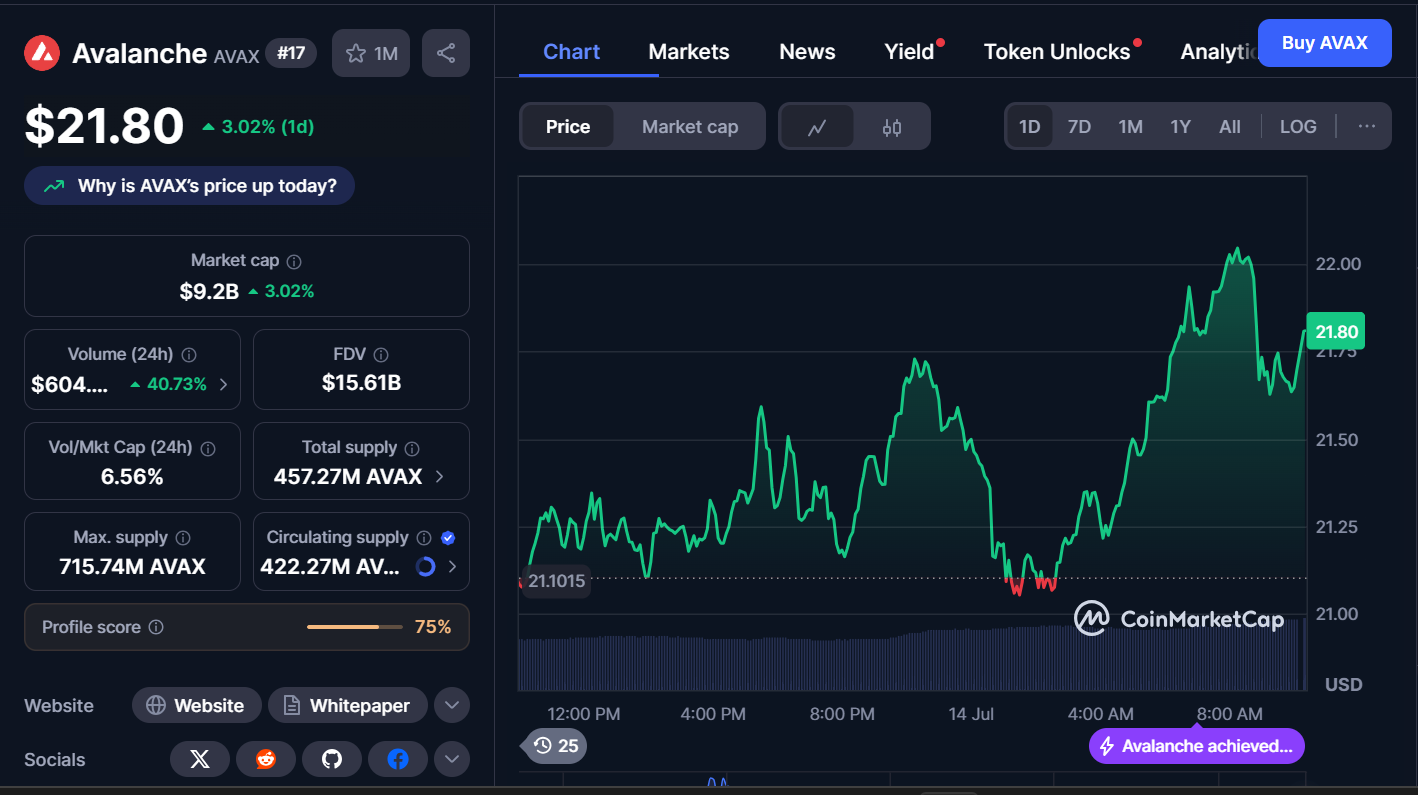The width and height of the screenshot is (1418, 795).
Task: Click the 21.1015 opening price label
Action: [x=557, y=581]
